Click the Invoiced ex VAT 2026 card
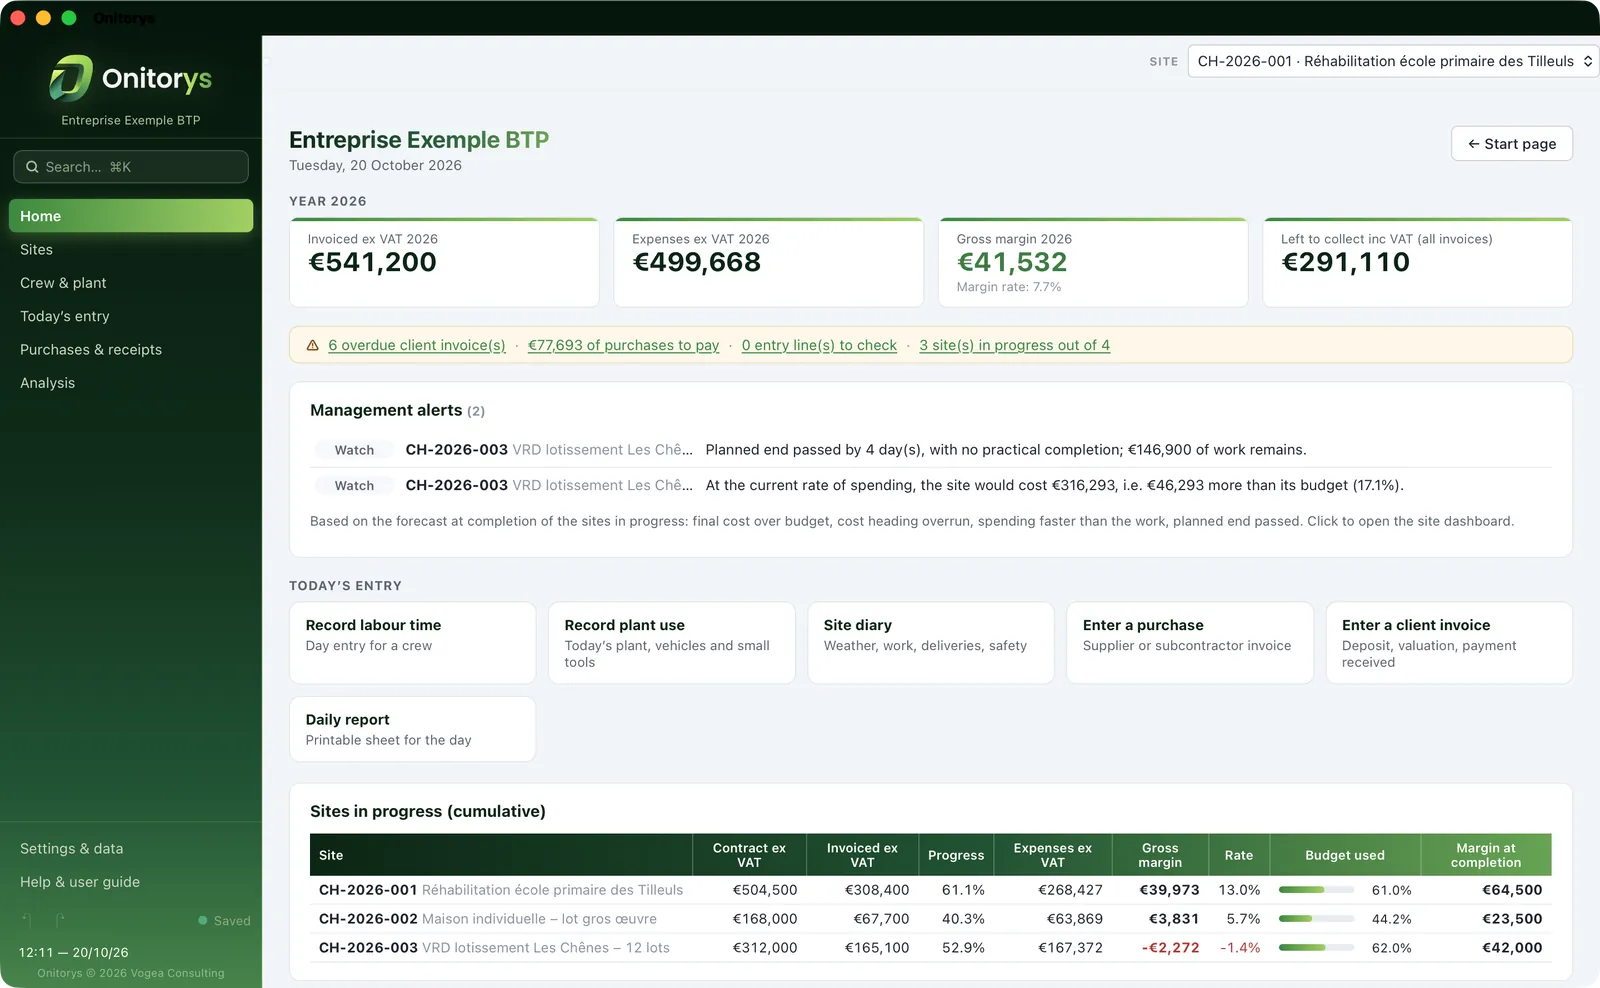 [x=444, y=262]
